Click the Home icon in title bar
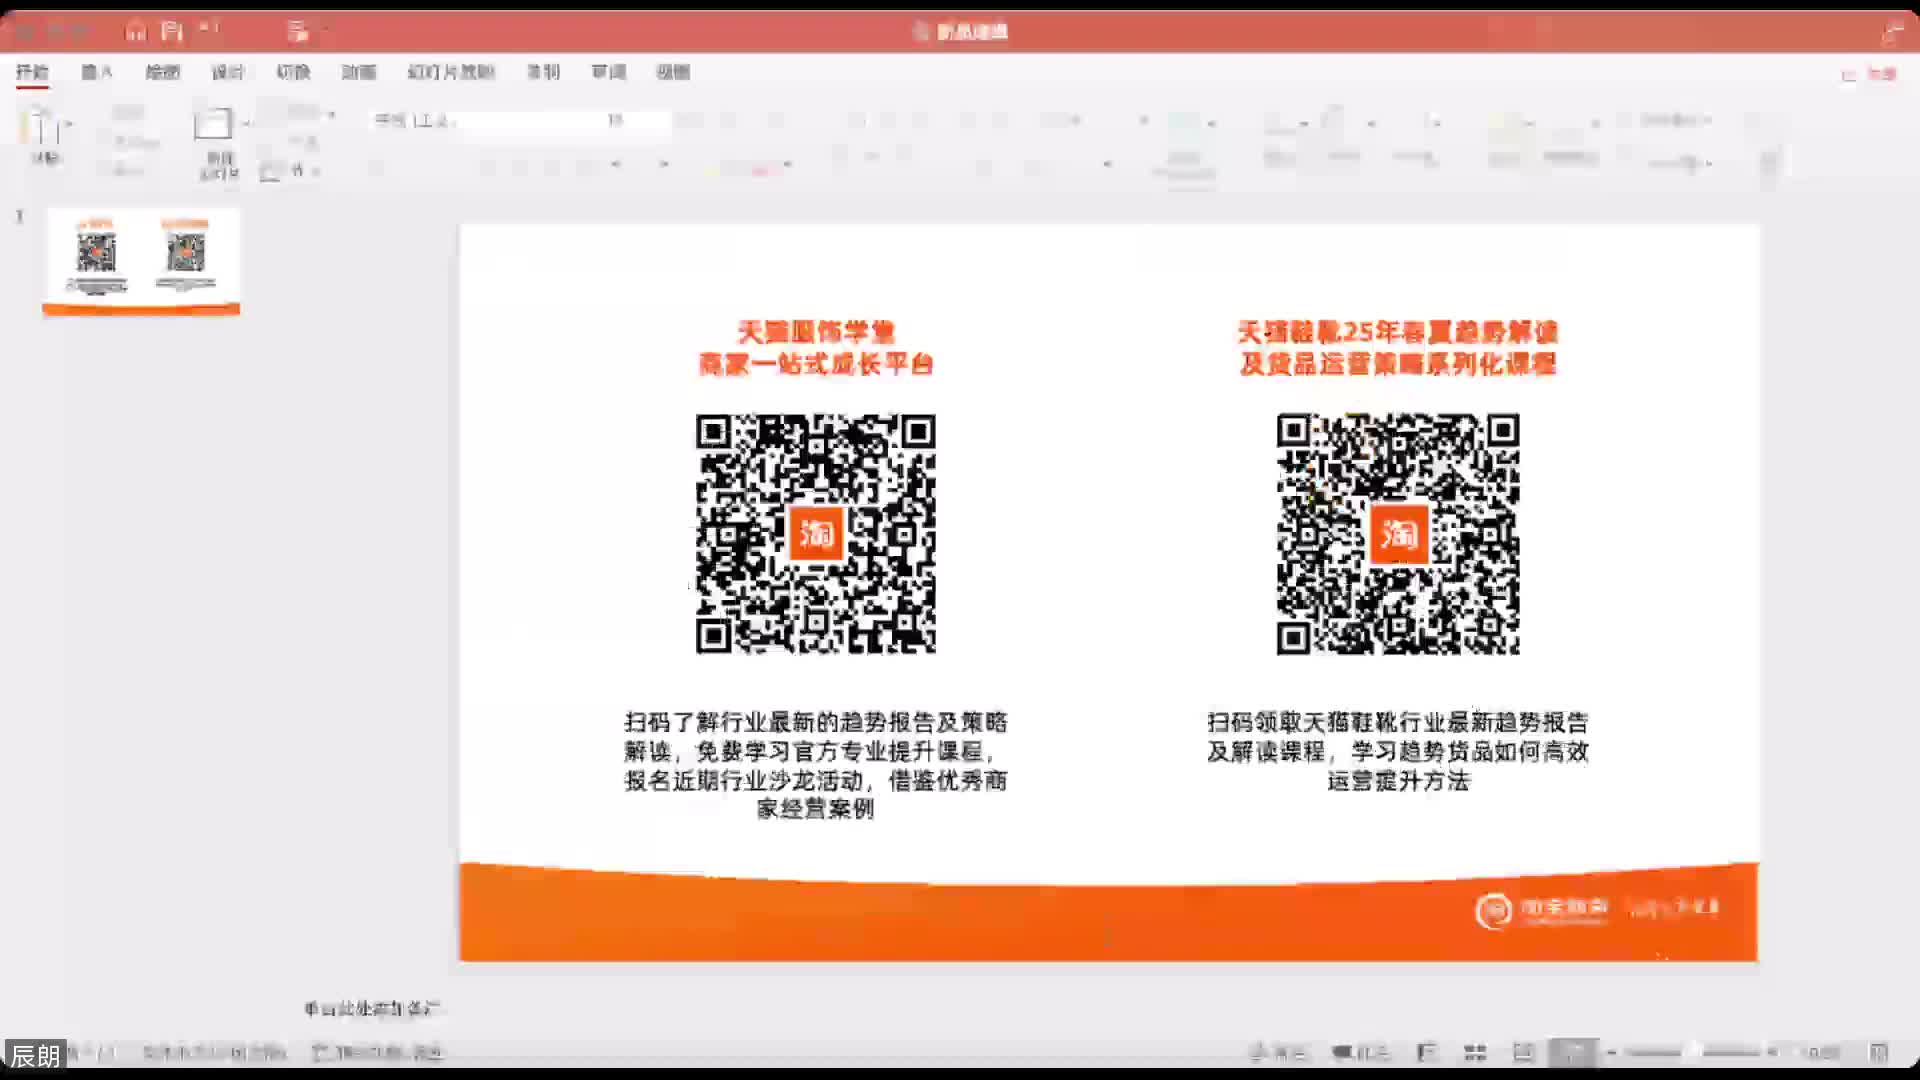The width and height of the screenshot is (1920, 1080). 136,31
